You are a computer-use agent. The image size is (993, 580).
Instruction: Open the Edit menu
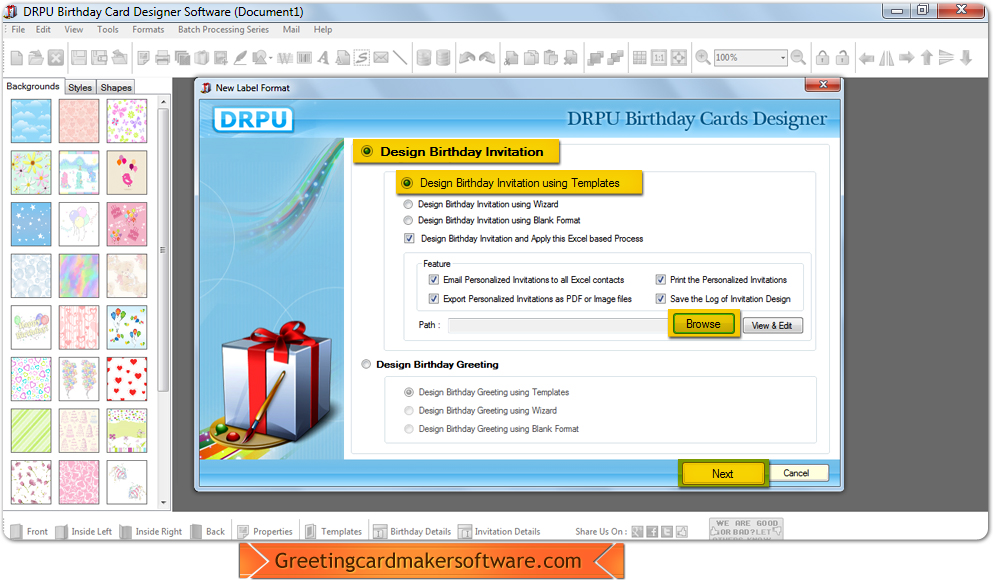click(43, 30)
